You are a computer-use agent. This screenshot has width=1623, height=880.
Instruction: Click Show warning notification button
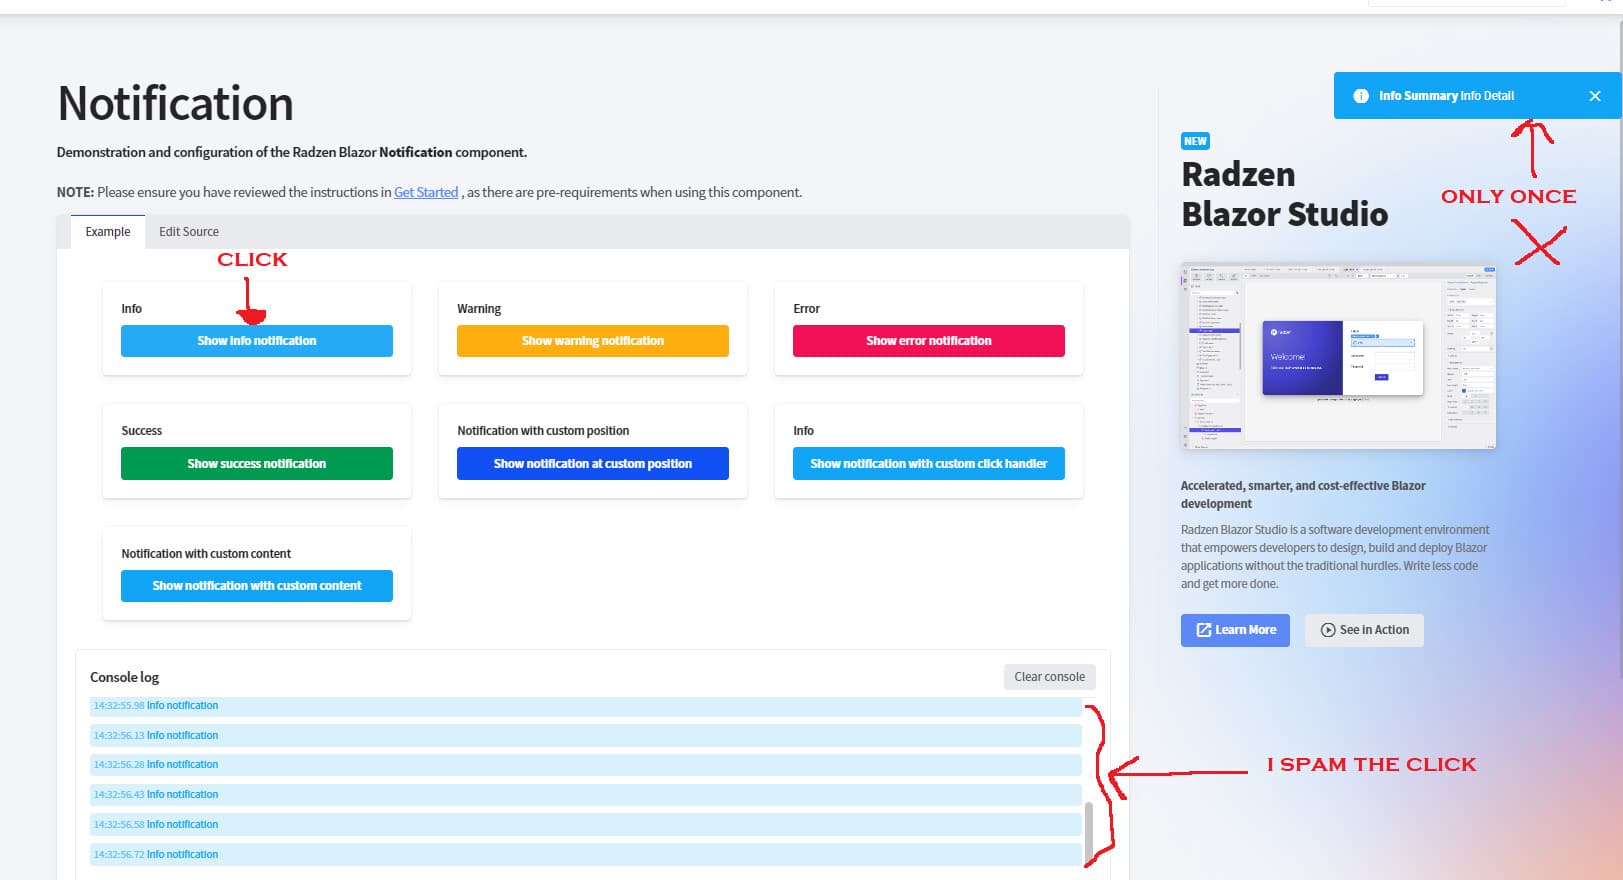click(x=593, y=341)
